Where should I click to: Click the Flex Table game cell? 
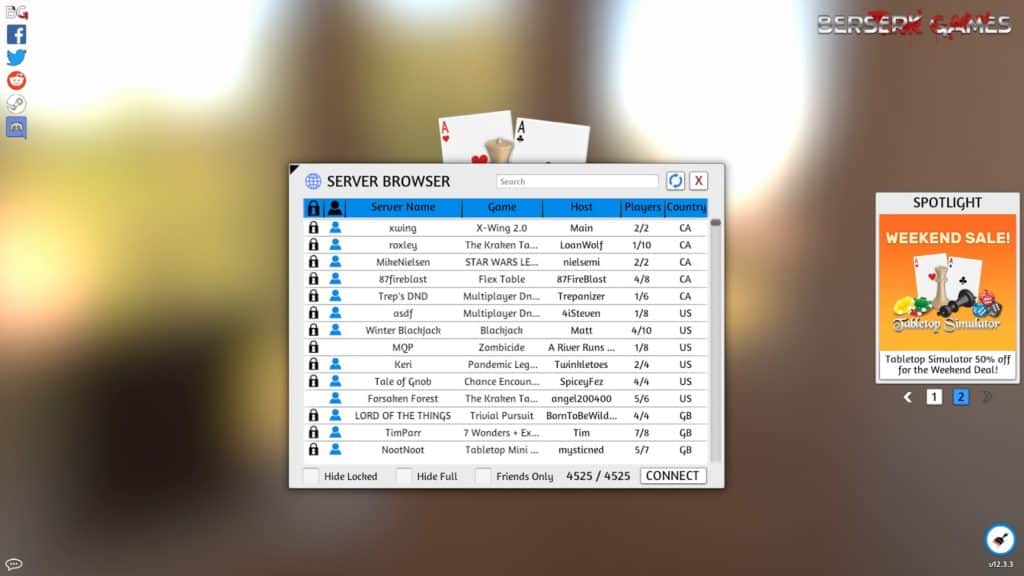point(502,279)
